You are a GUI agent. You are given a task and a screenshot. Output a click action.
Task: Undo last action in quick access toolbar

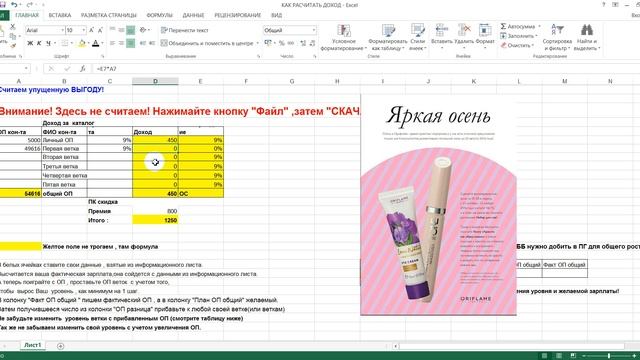pos(14,5)
